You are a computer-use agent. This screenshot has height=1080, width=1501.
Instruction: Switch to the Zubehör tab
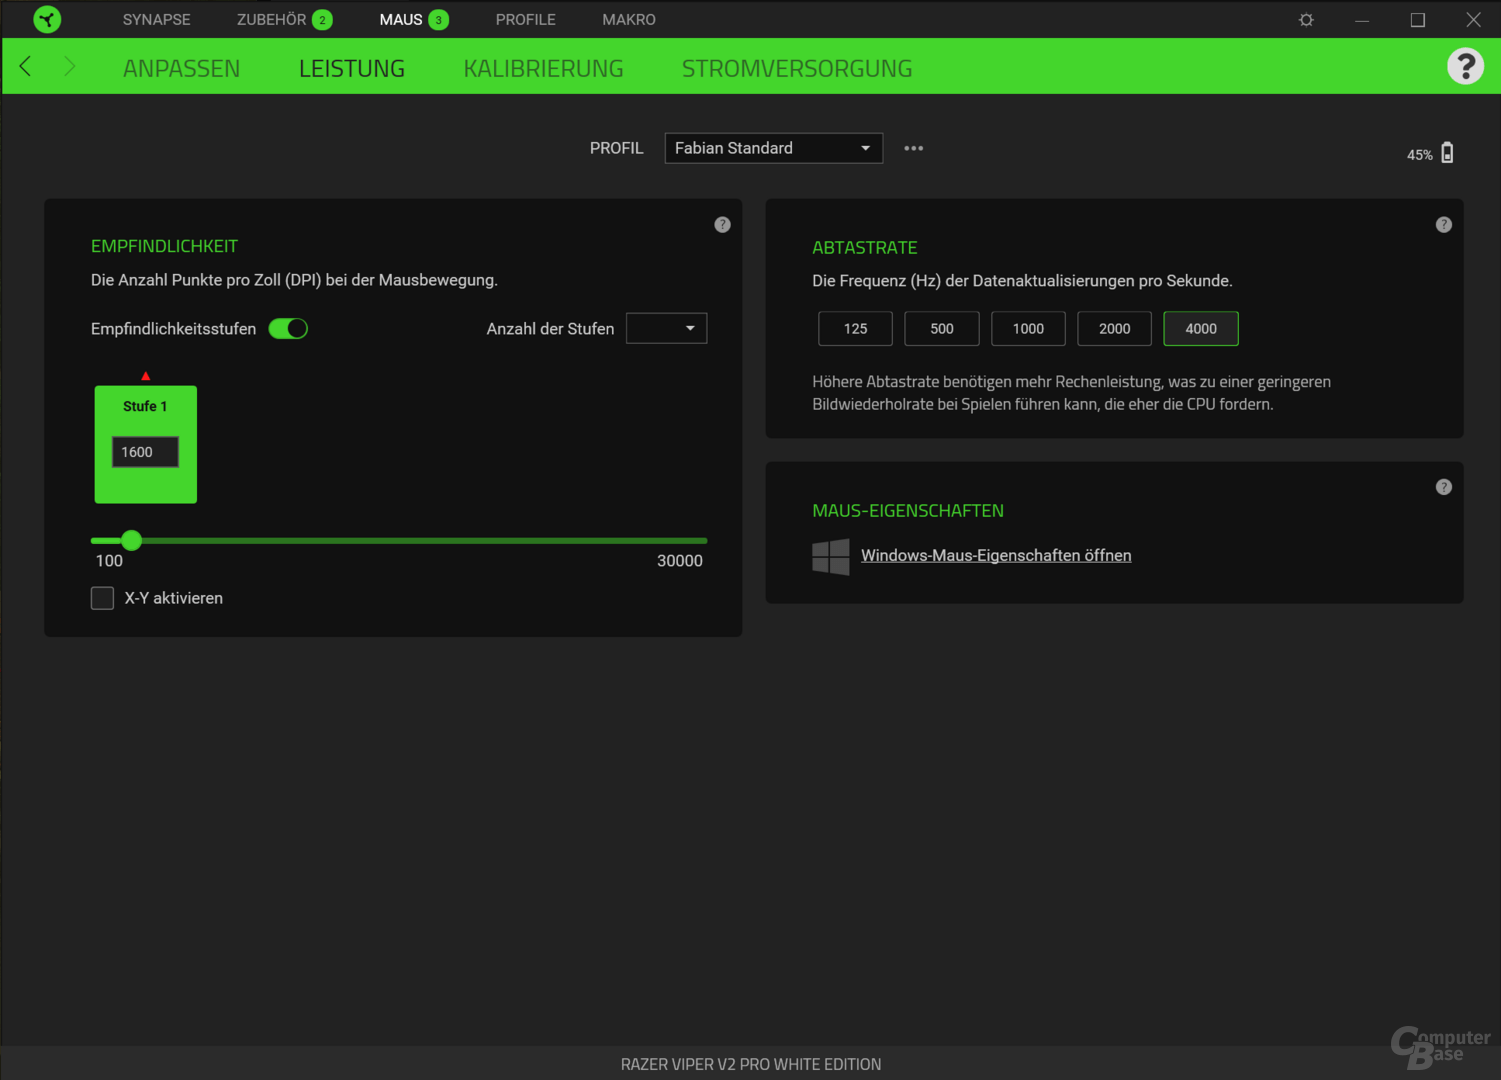pos(271,20)
